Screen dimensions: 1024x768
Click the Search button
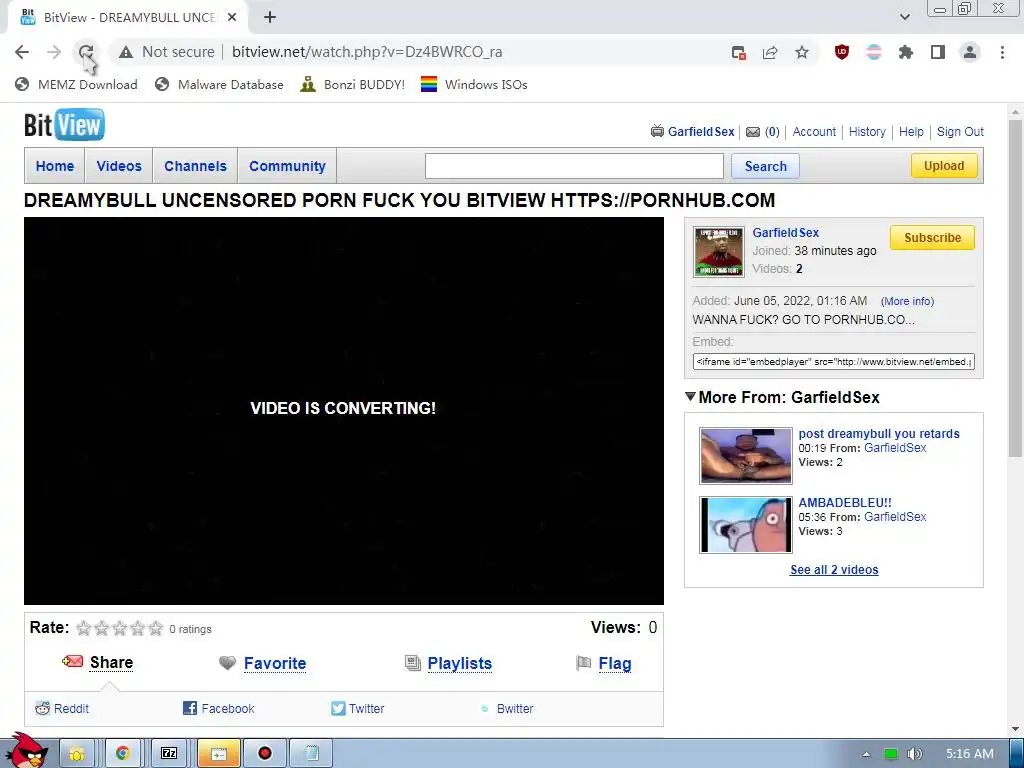pyautogui.click(x=765, y=166)
